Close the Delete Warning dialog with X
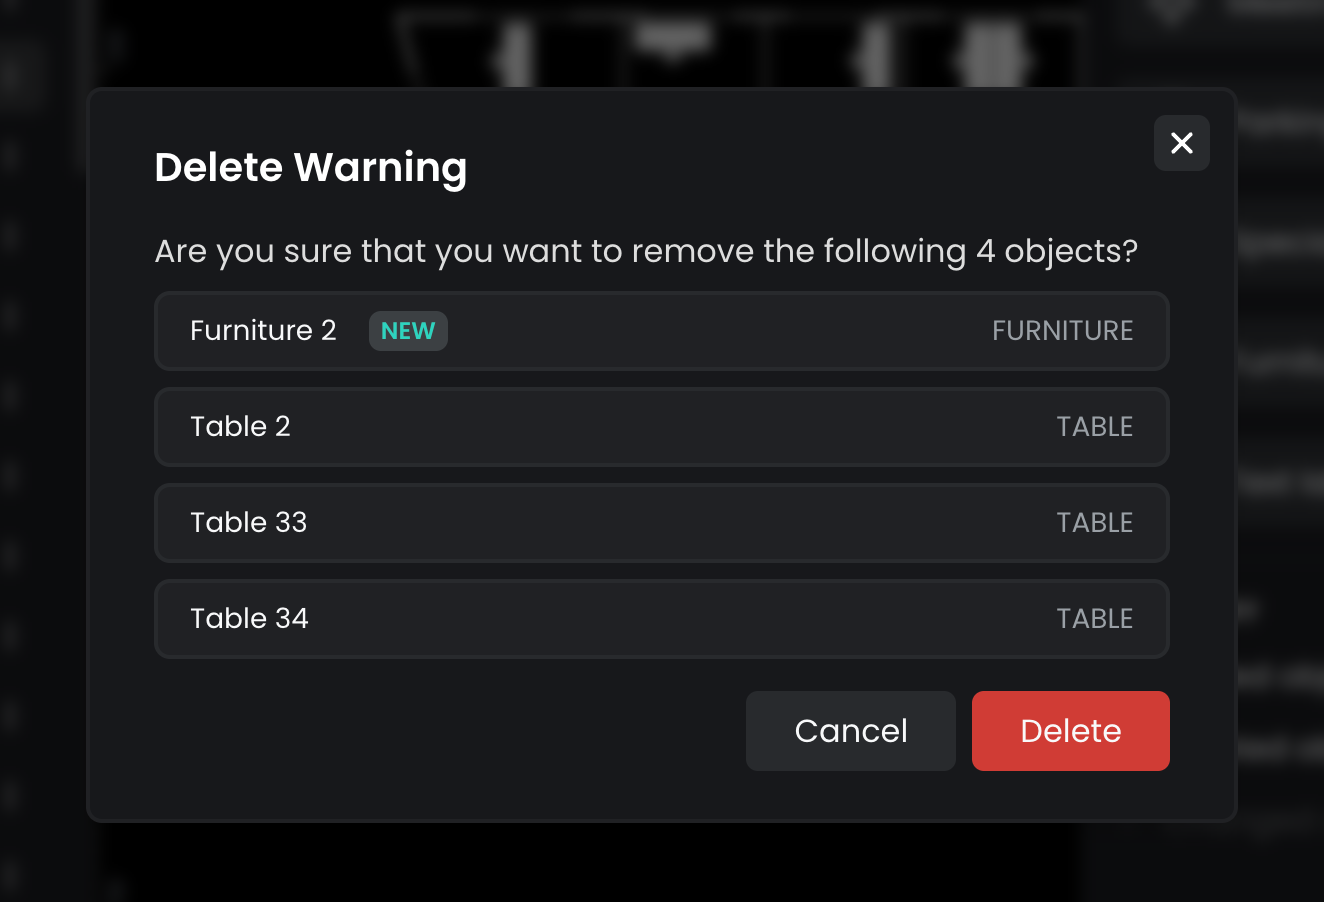This screenshot has width=1324, height=902. click(1182, 143)
